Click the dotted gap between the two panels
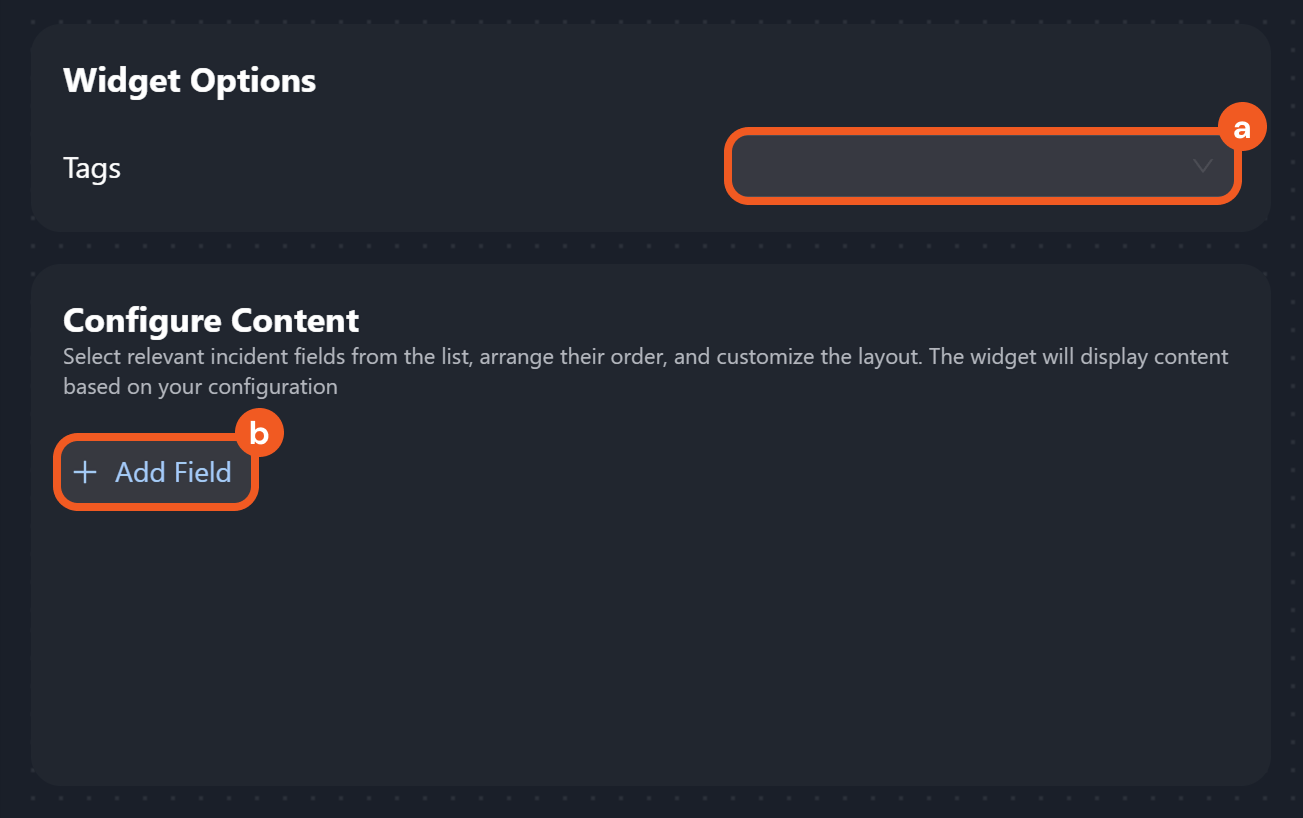Viewport: 1303px width, 818px height. tap(650, 248)
